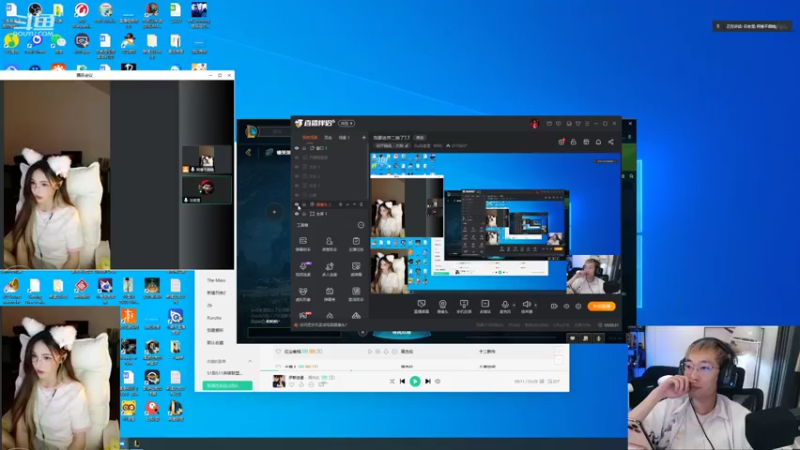This screenshot has width=800, height=450.
Task: Click the back arrow in League client
Action: tap(248, 152)
